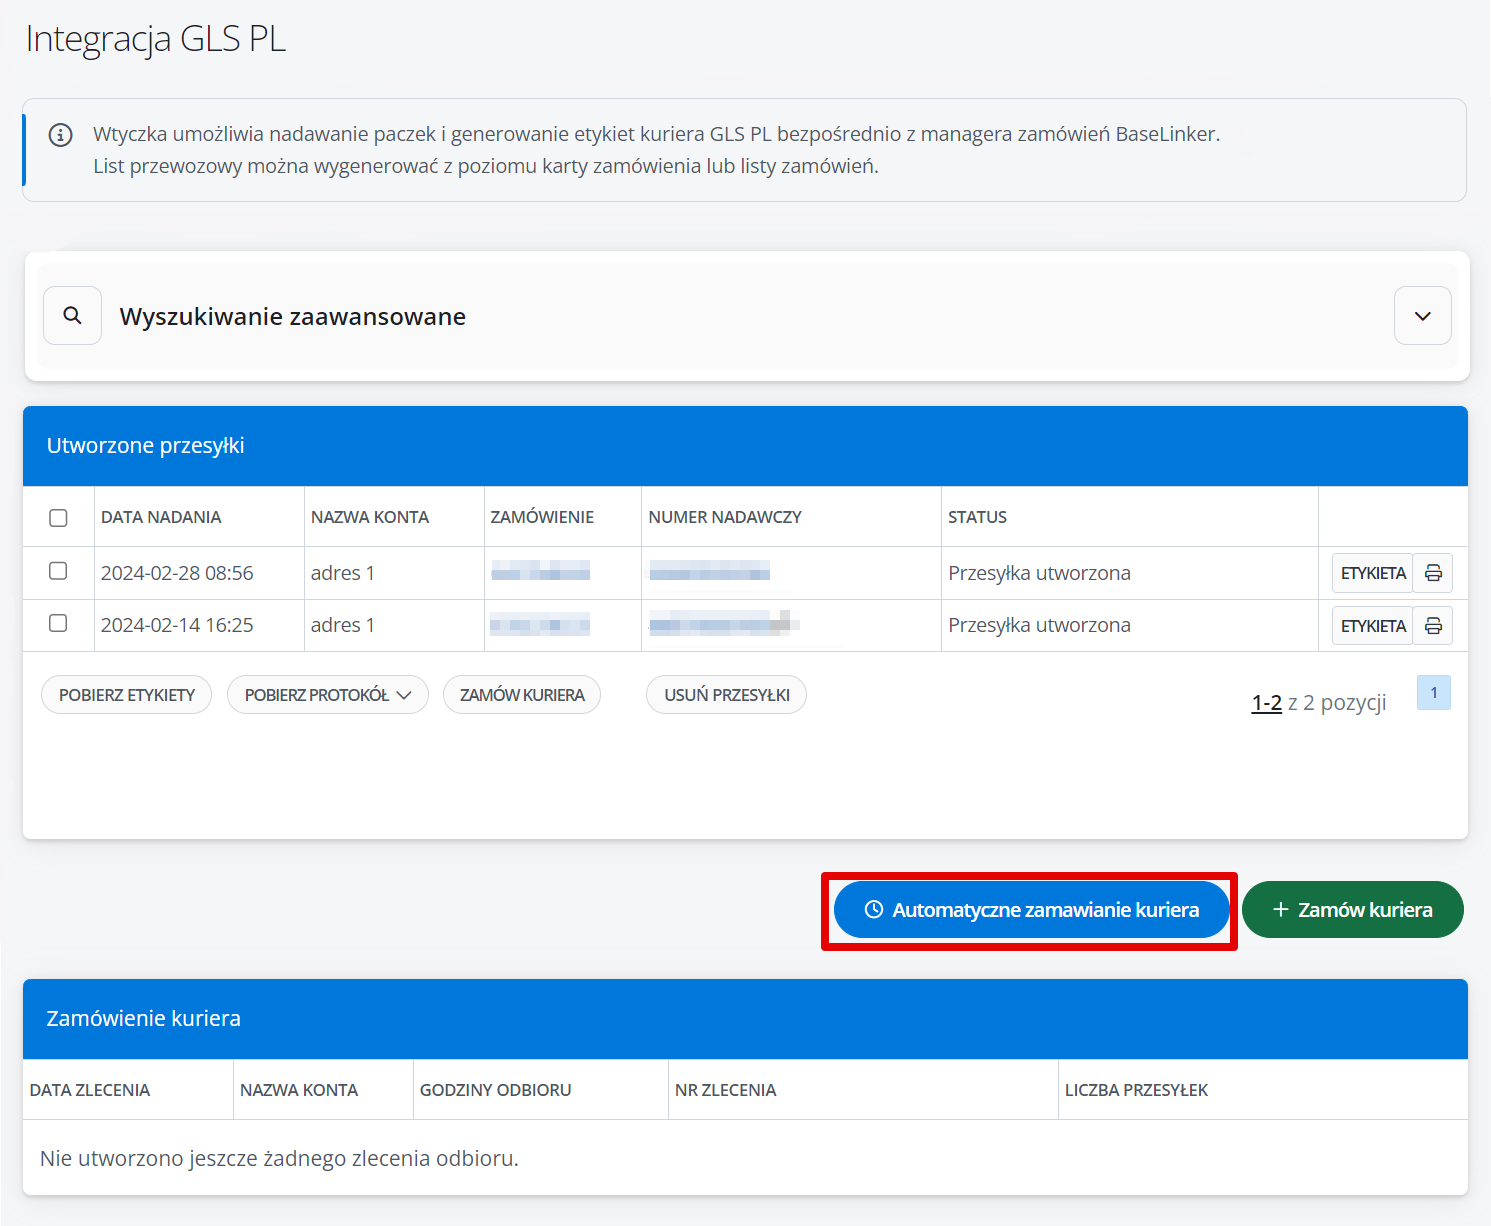Click Automatyczne zamawianie kuriera button
This screenshot has height=1226, width=1491.
coord(1031,910)
